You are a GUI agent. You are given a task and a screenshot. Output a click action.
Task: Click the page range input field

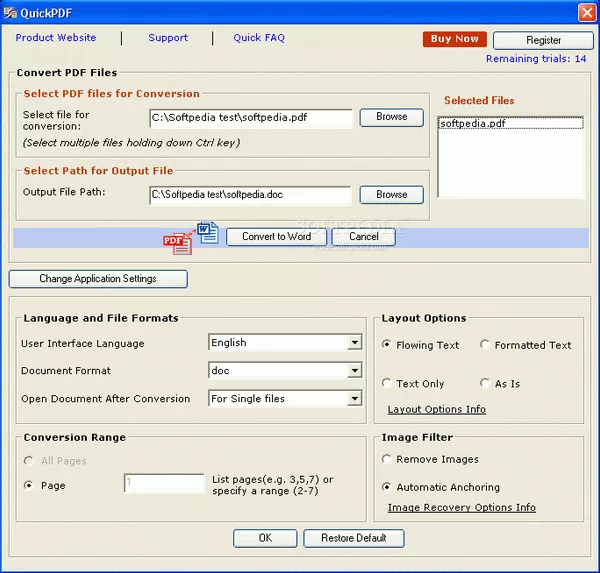point(164,483)
